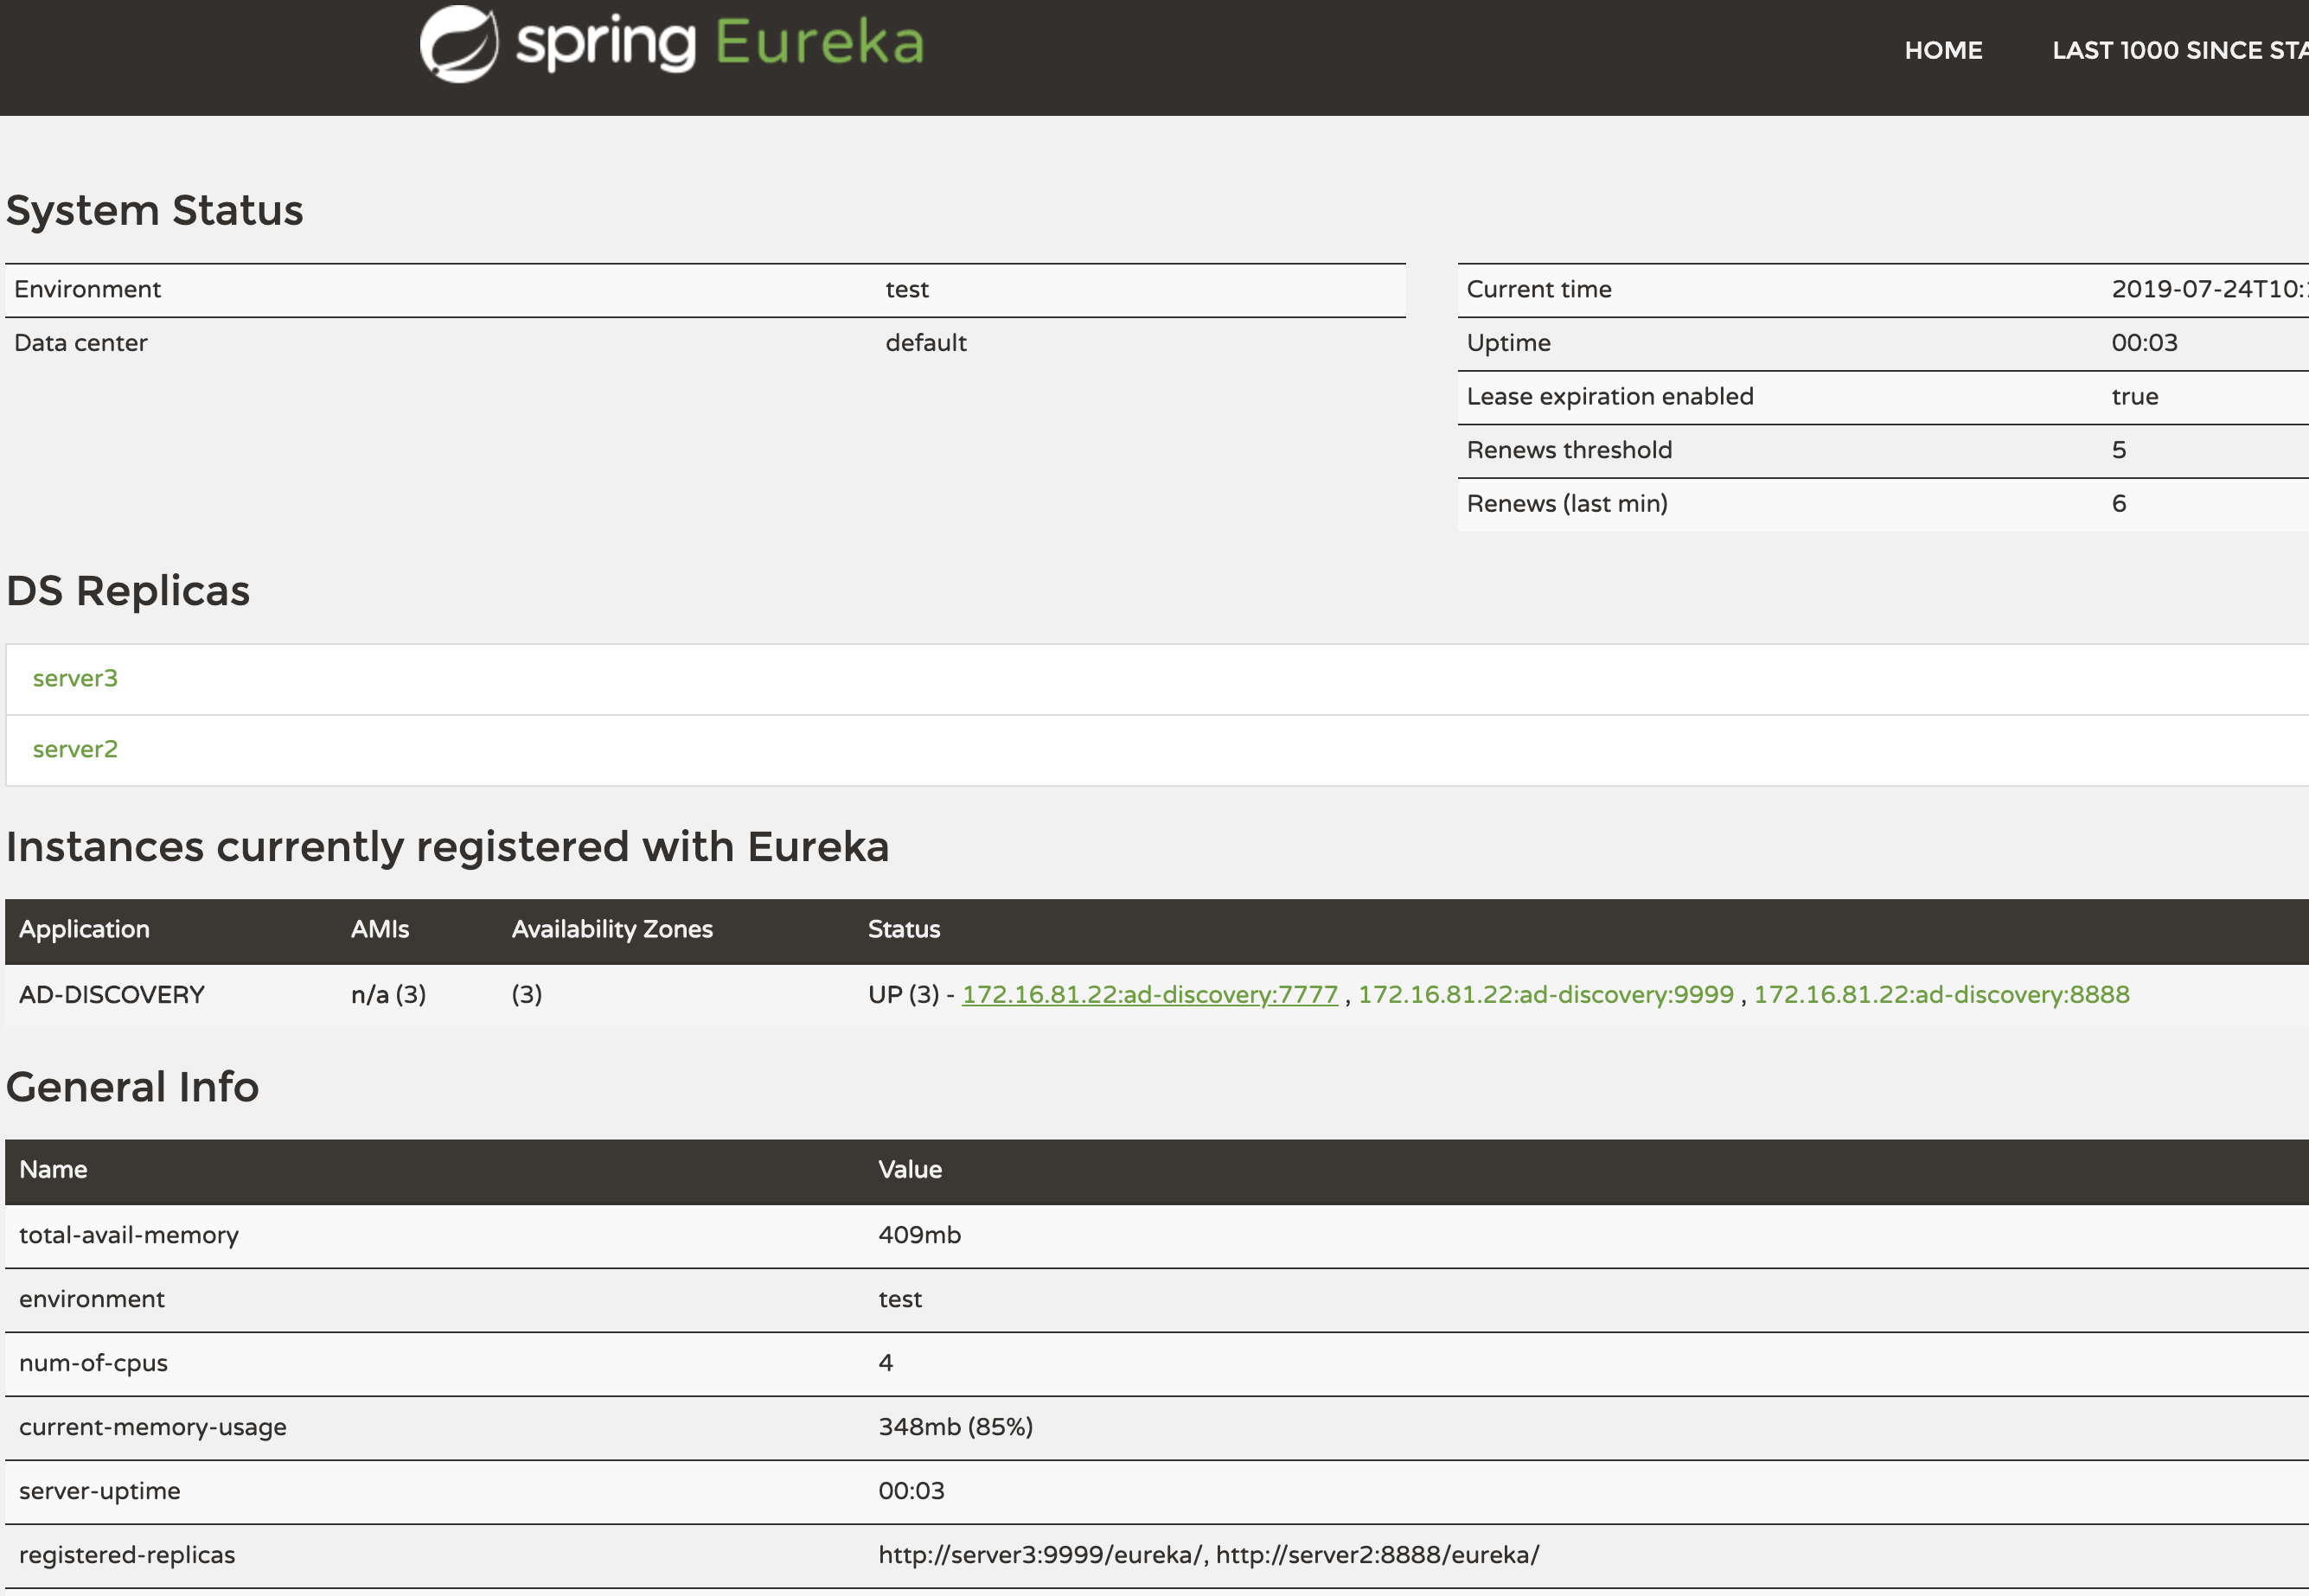The image size is (2309, 1596).
Task: Open the server3 replica link
Action: click(75, 678)
